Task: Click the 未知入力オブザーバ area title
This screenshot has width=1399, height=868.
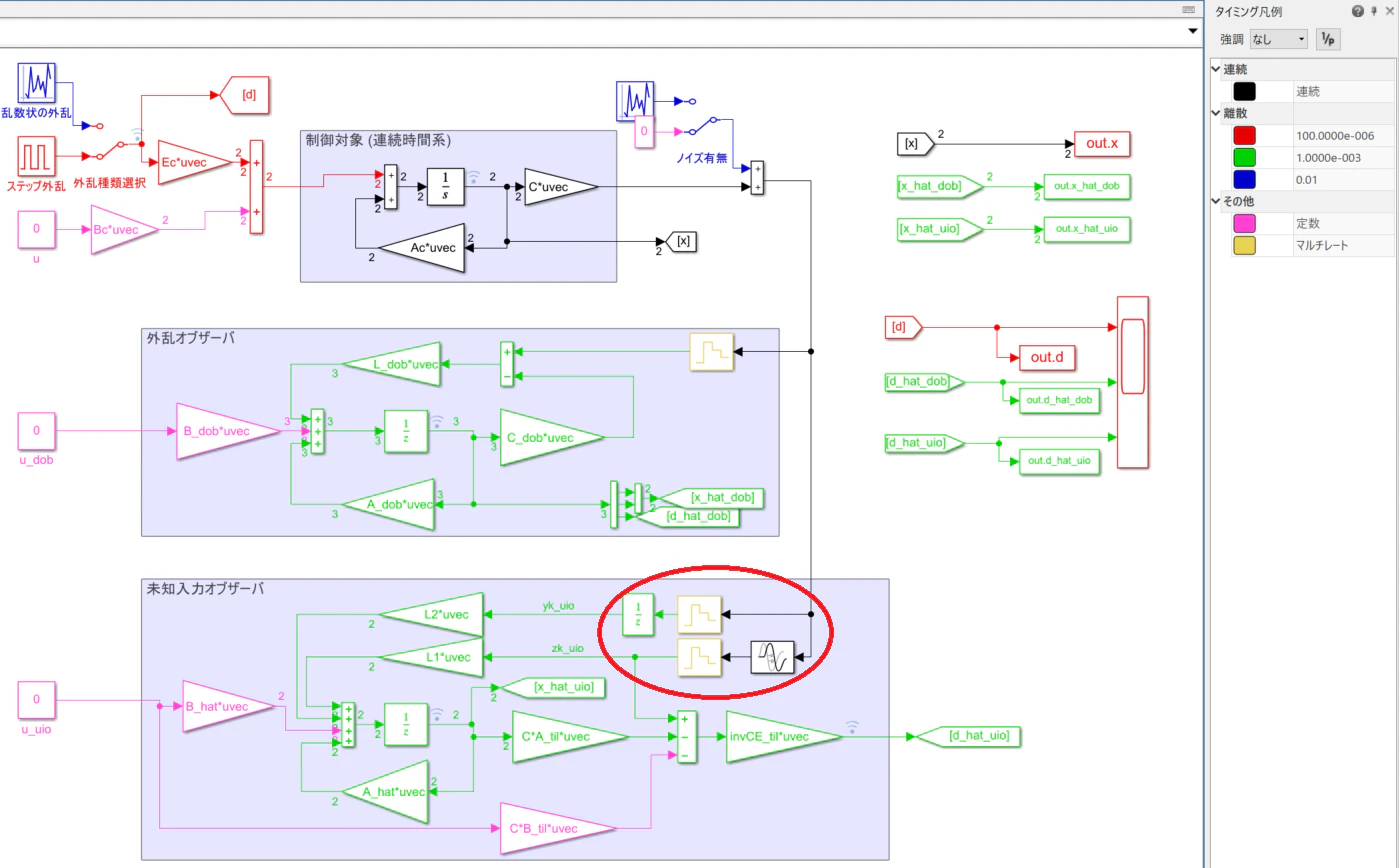Action: point(205,589)
